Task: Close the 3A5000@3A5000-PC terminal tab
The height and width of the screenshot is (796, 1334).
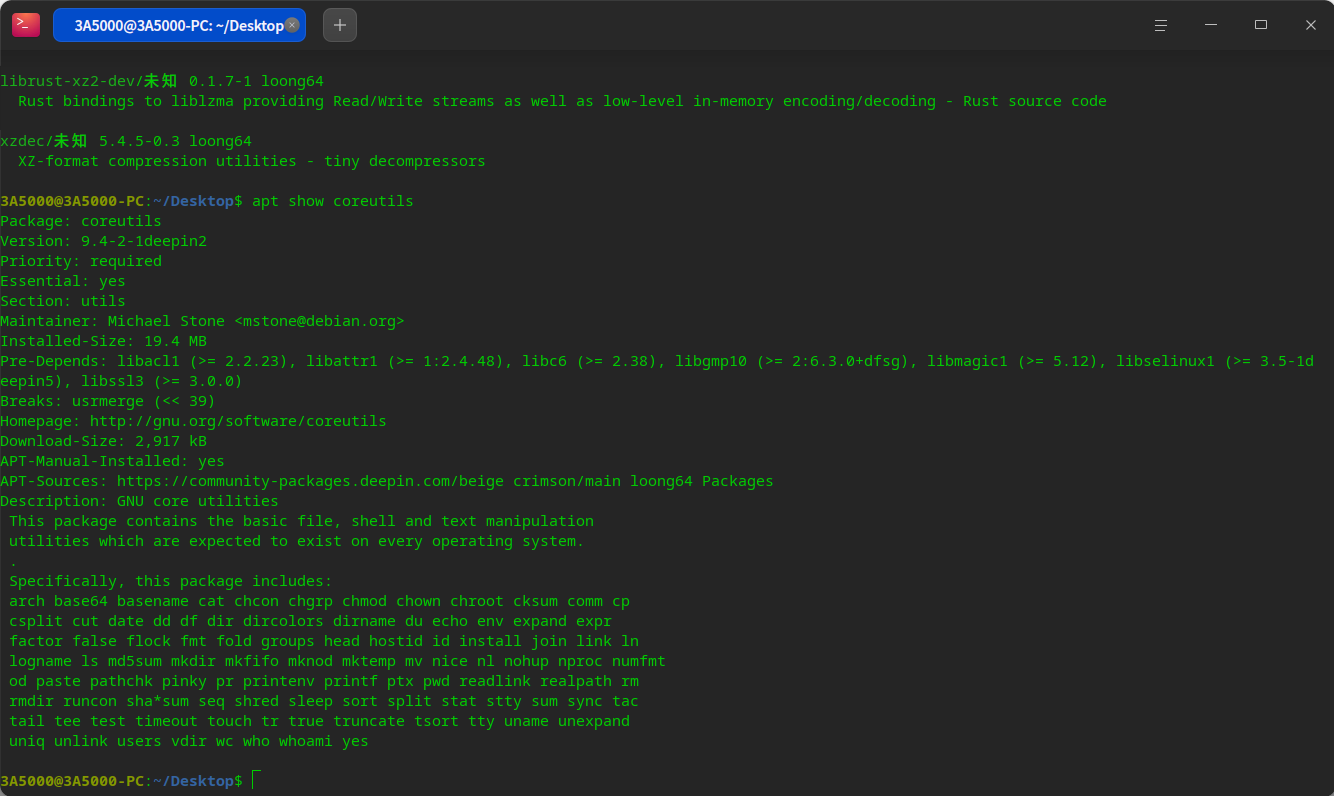Action: coord(292,25)
